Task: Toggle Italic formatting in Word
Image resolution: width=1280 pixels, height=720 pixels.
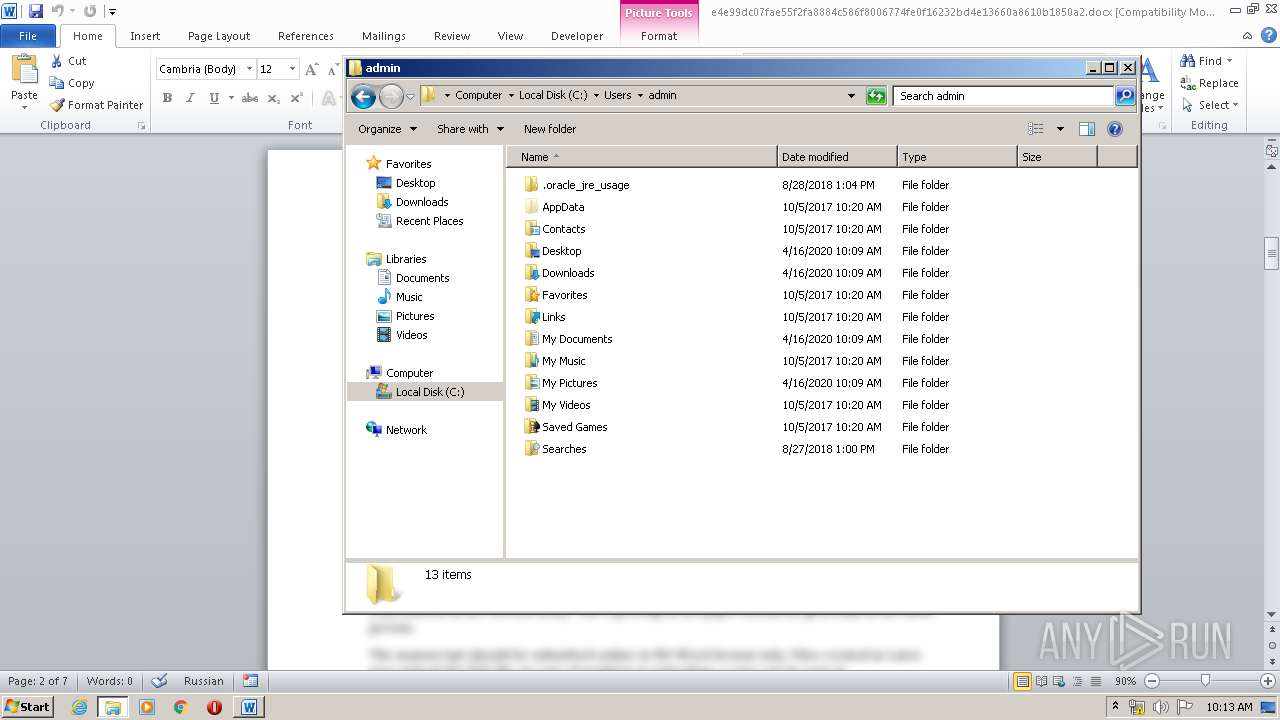Action: point(190,98)
